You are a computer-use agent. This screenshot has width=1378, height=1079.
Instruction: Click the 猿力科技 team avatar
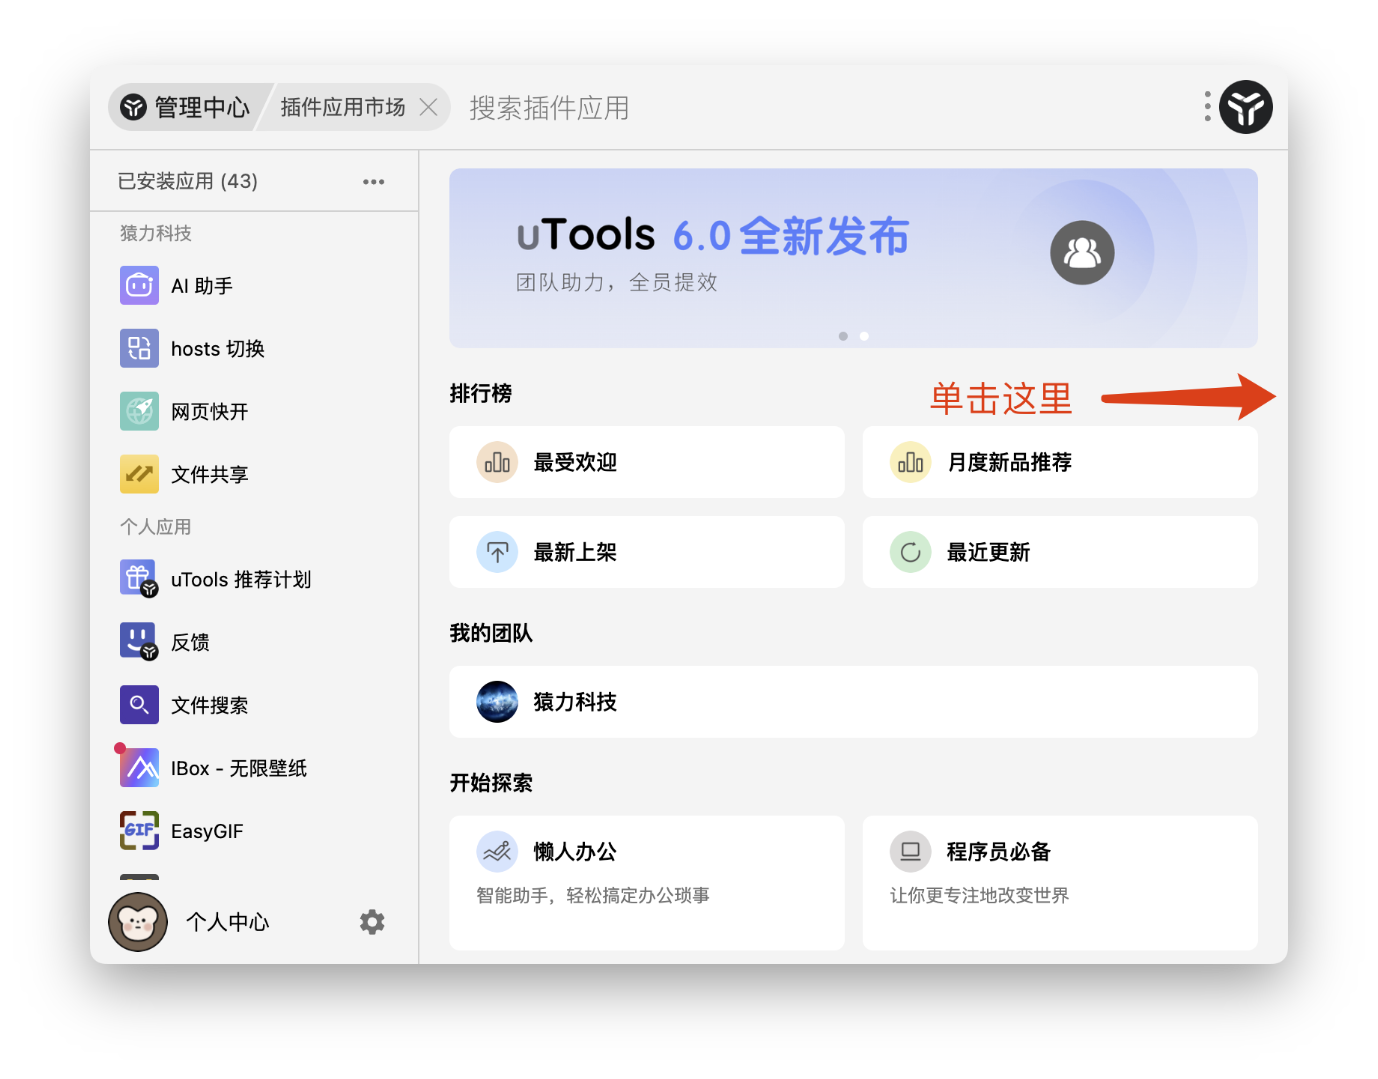(497, 702)
